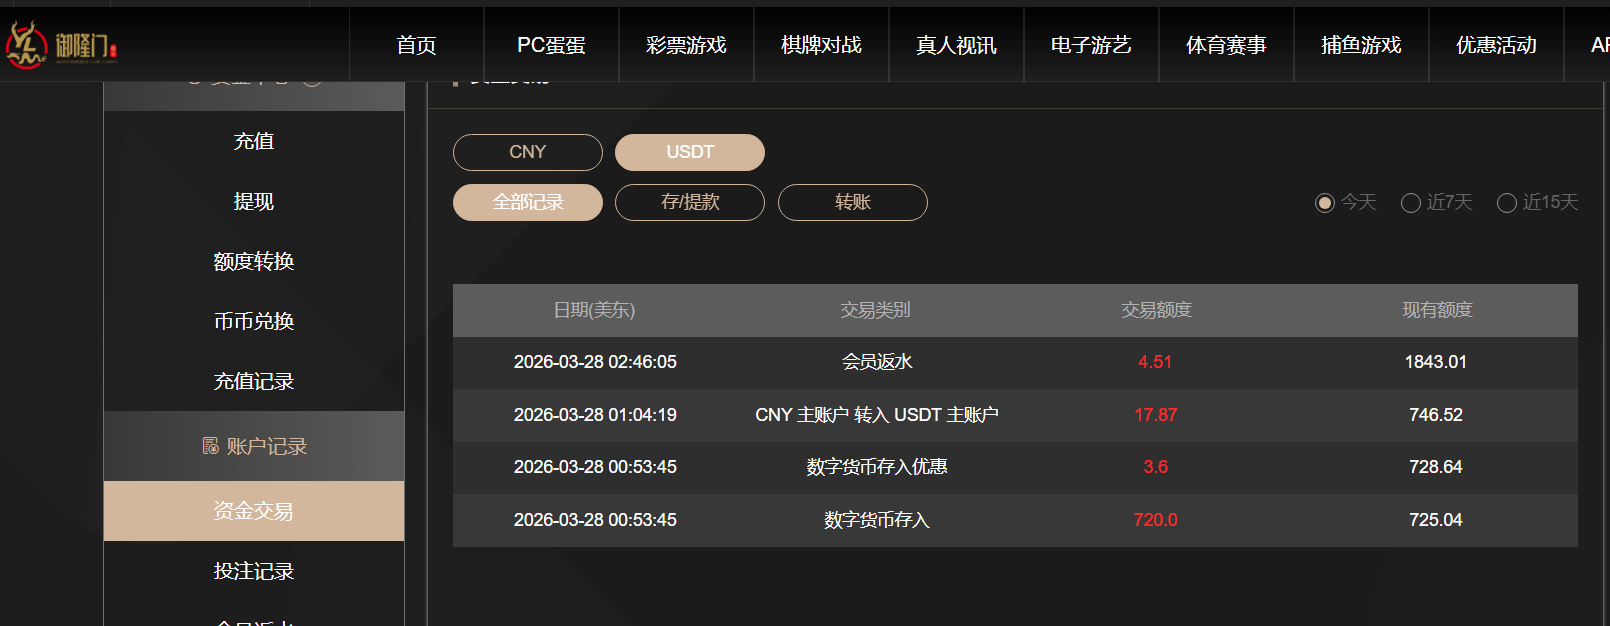Open the 体育赛事 sports page
Image resolution: width=1610 pixels, height=626 pixels.
(1226, 44)
